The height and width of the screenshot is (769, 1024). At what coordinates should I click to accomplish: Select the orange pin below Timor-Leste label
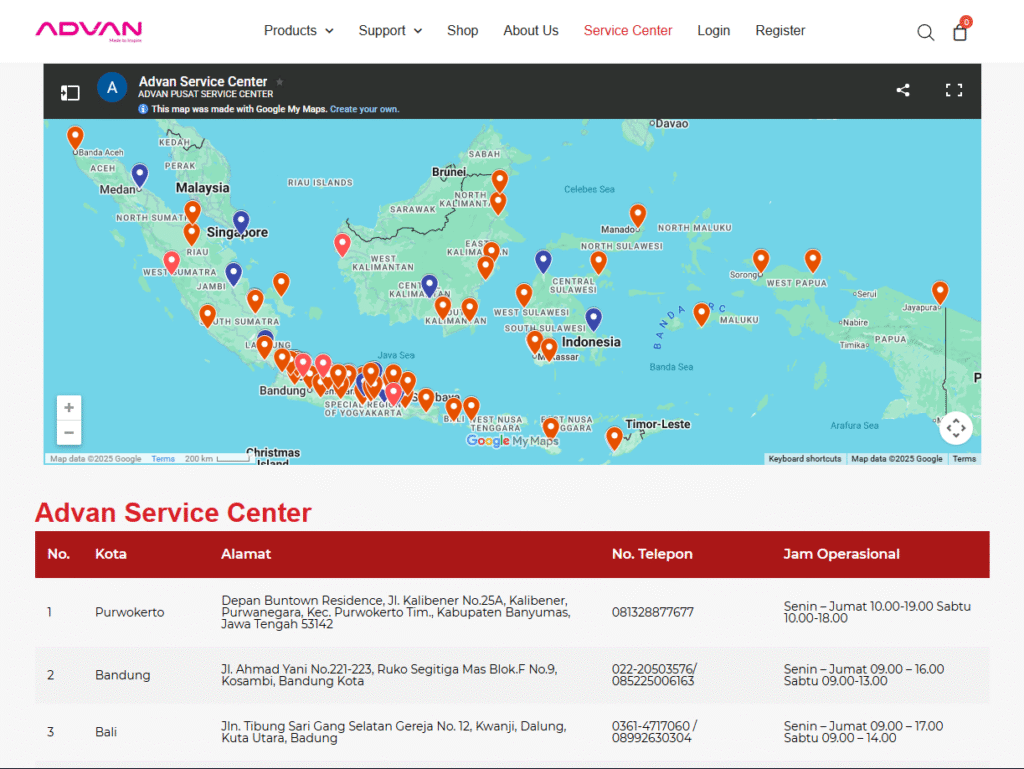pos(614,439)
